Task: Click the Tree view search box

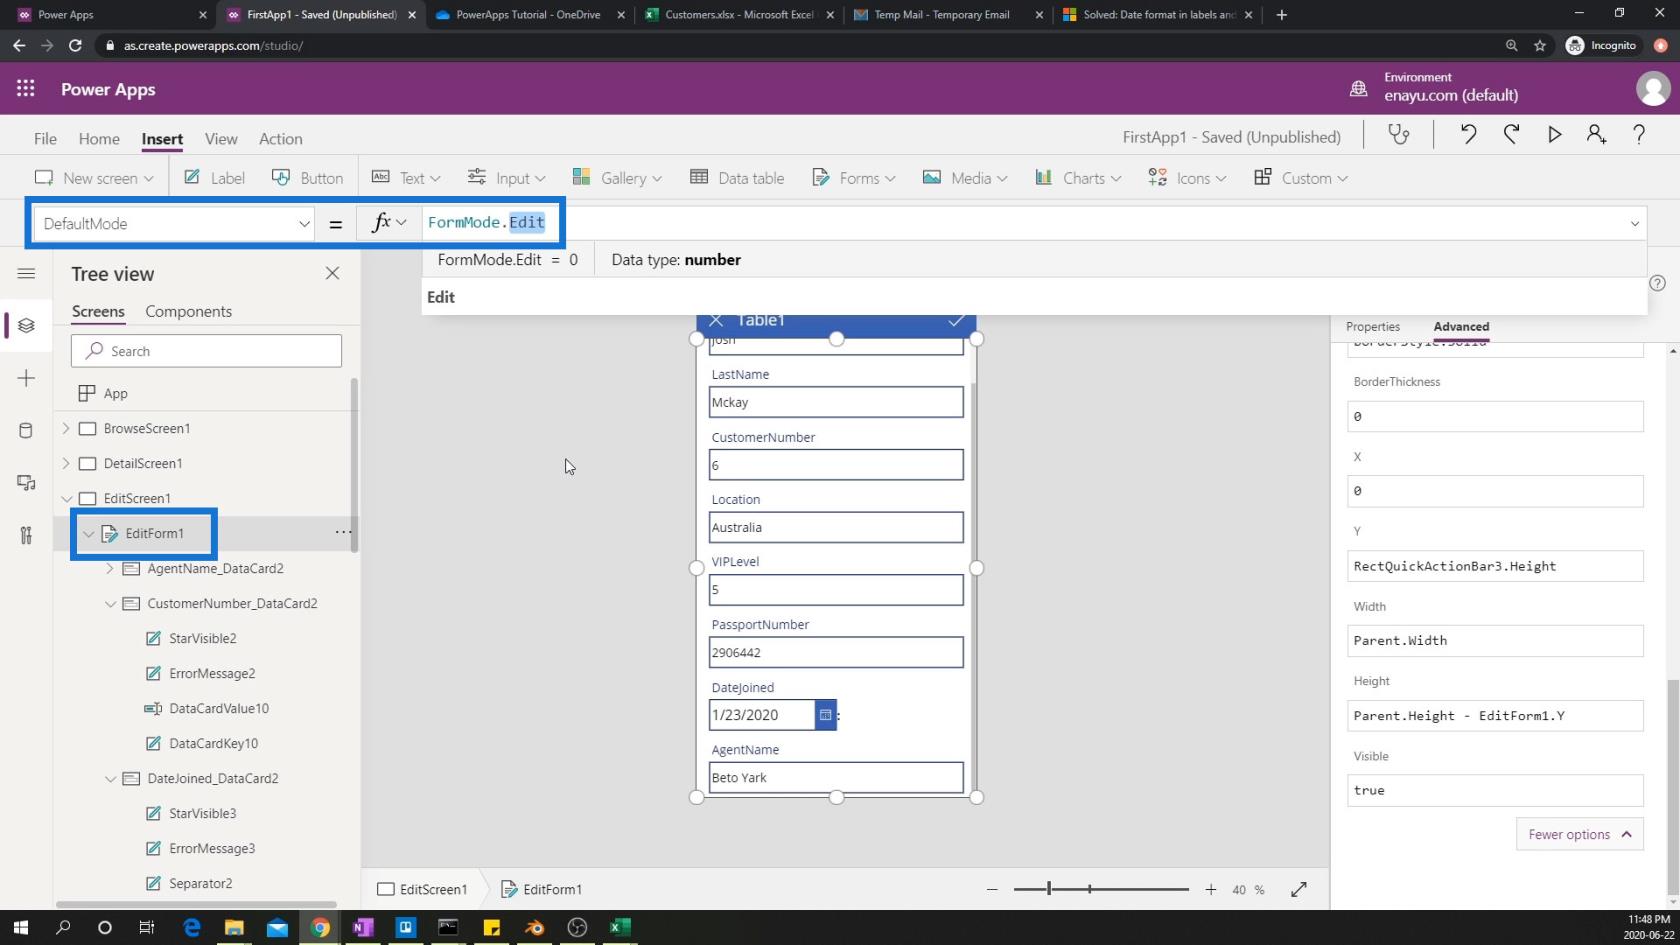Action: coord(206,351)
